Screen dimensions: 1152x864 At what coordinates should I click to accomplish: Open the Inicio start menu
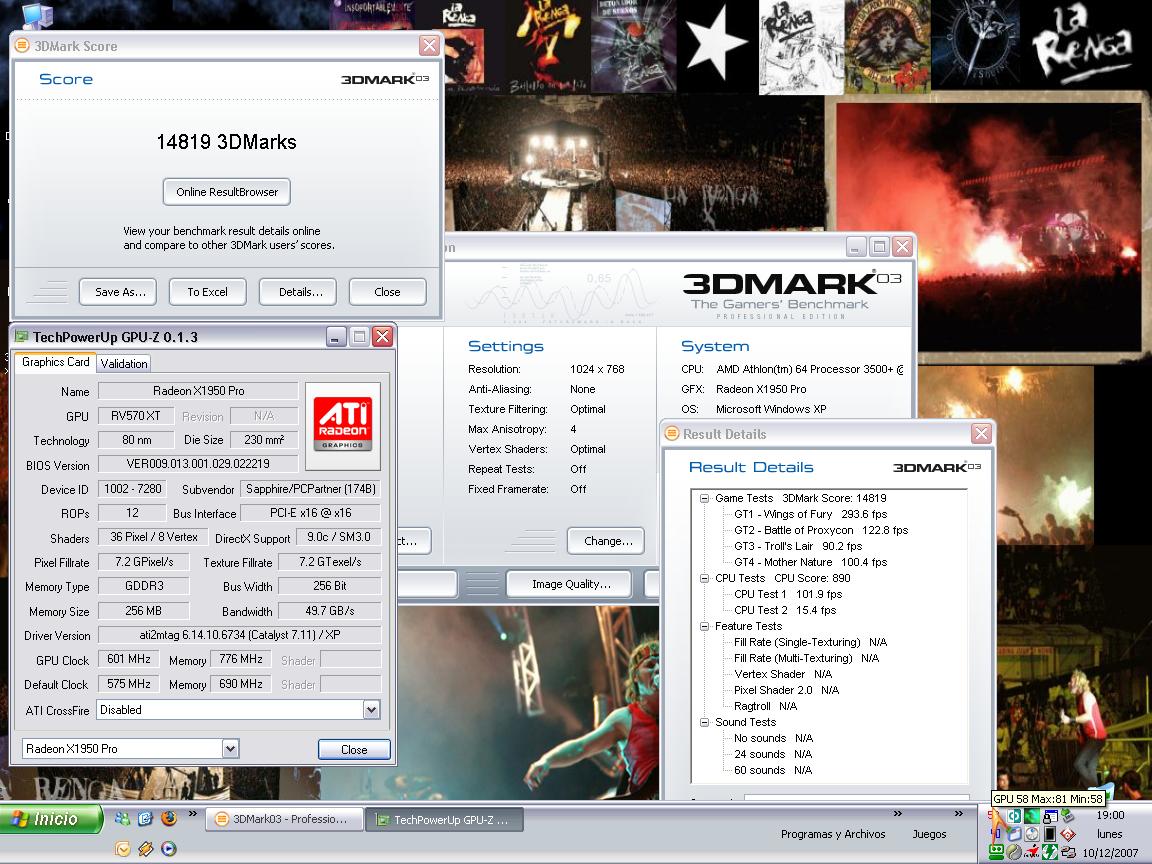tap(51, 819)
